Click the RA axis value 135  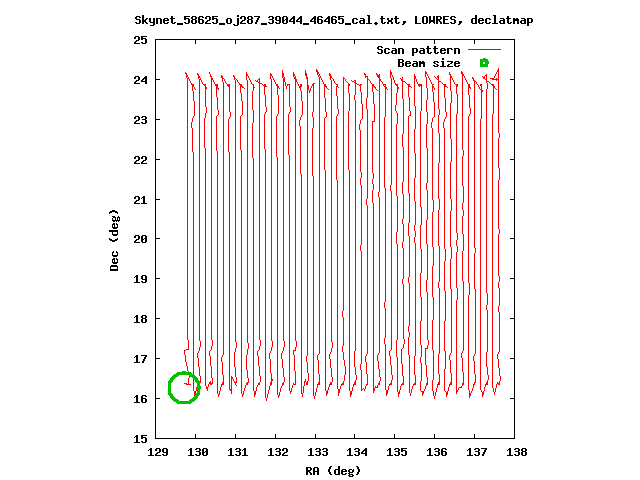[397, 452]
